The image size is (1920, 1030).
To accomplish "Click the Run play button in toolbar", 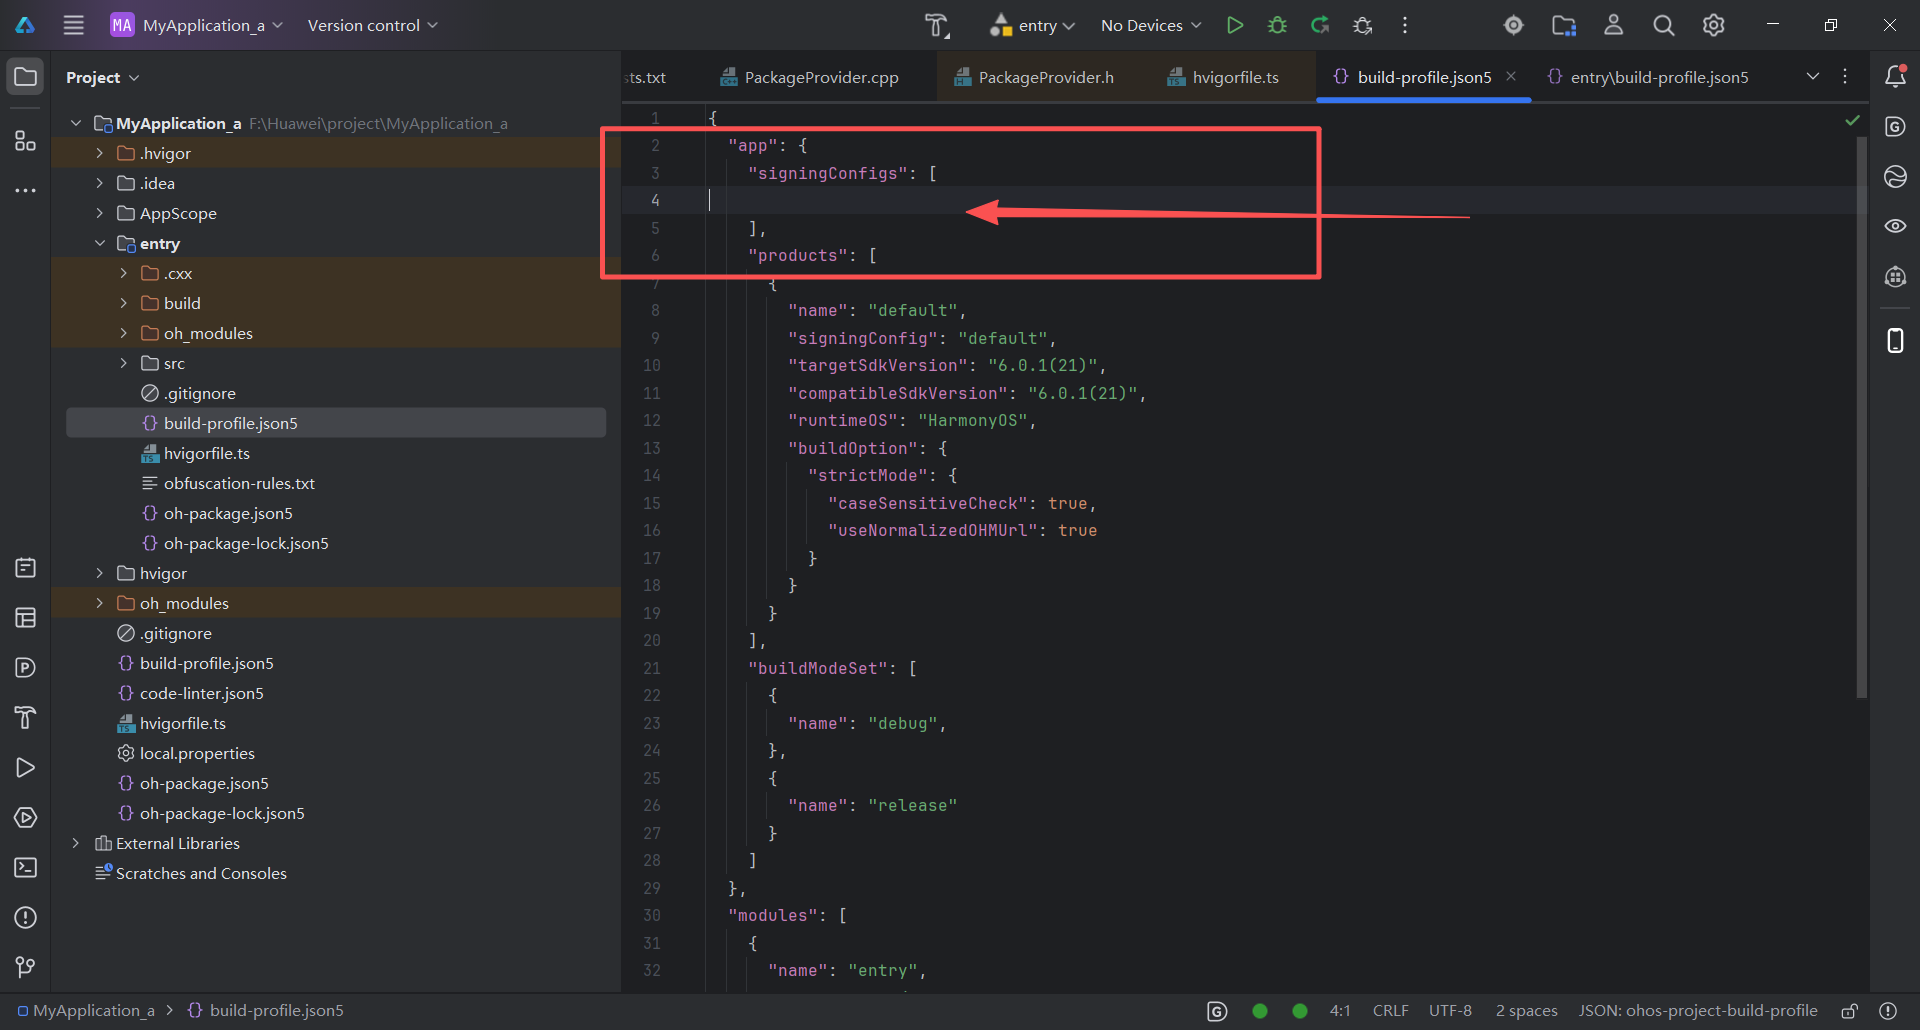I will (x=1235, y=25).
